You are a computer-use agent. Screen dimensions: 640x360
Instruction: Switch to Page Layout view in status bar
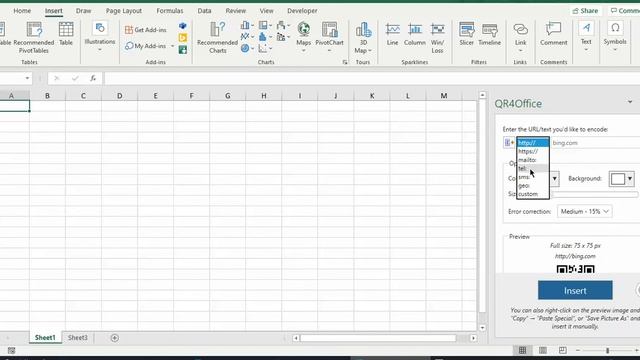(542, 350)
